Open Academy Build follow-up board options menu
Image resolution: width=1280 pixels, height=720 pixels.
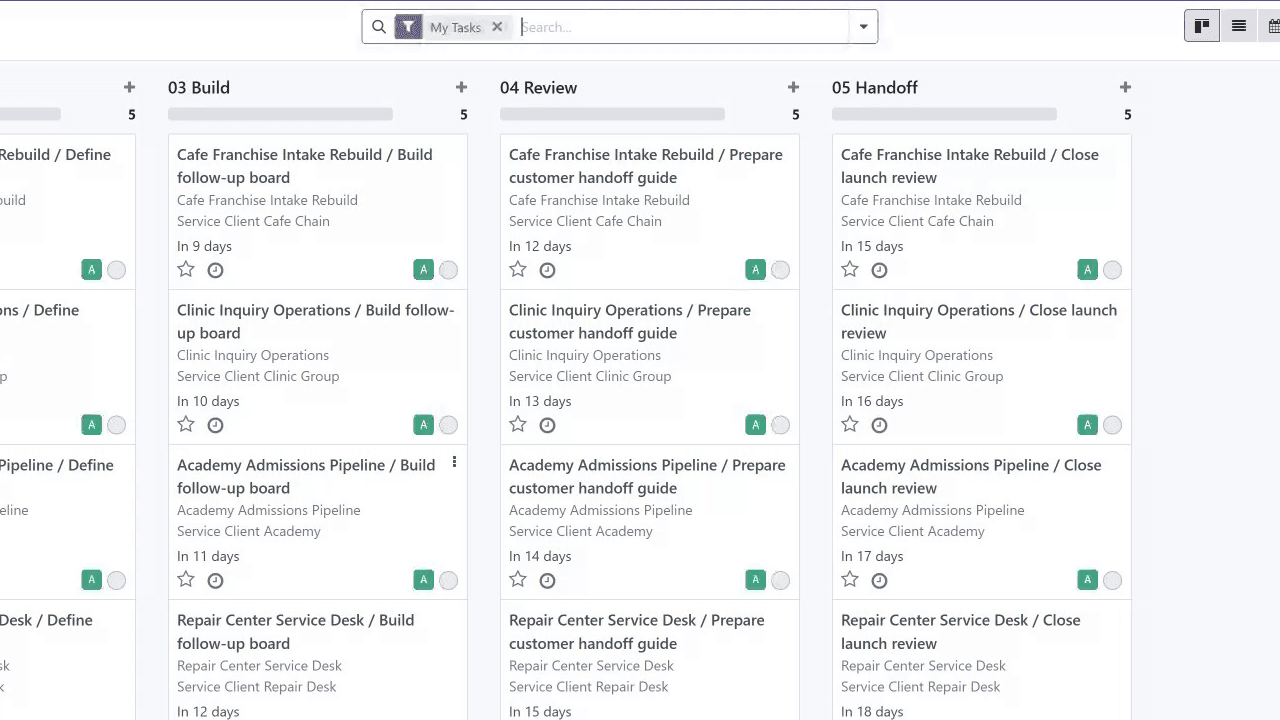(454, 462)
